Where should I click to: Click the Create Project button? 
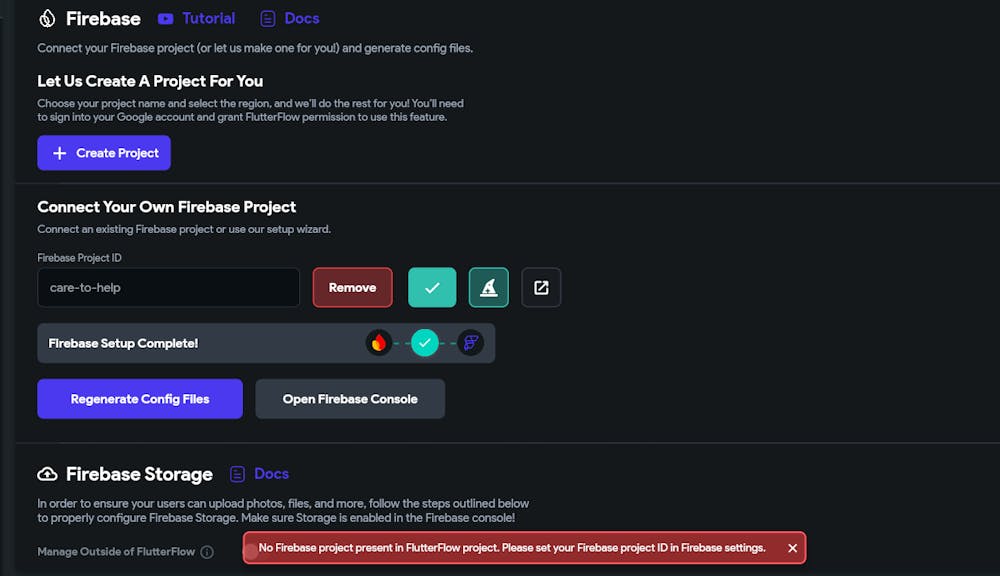[104, 153]
